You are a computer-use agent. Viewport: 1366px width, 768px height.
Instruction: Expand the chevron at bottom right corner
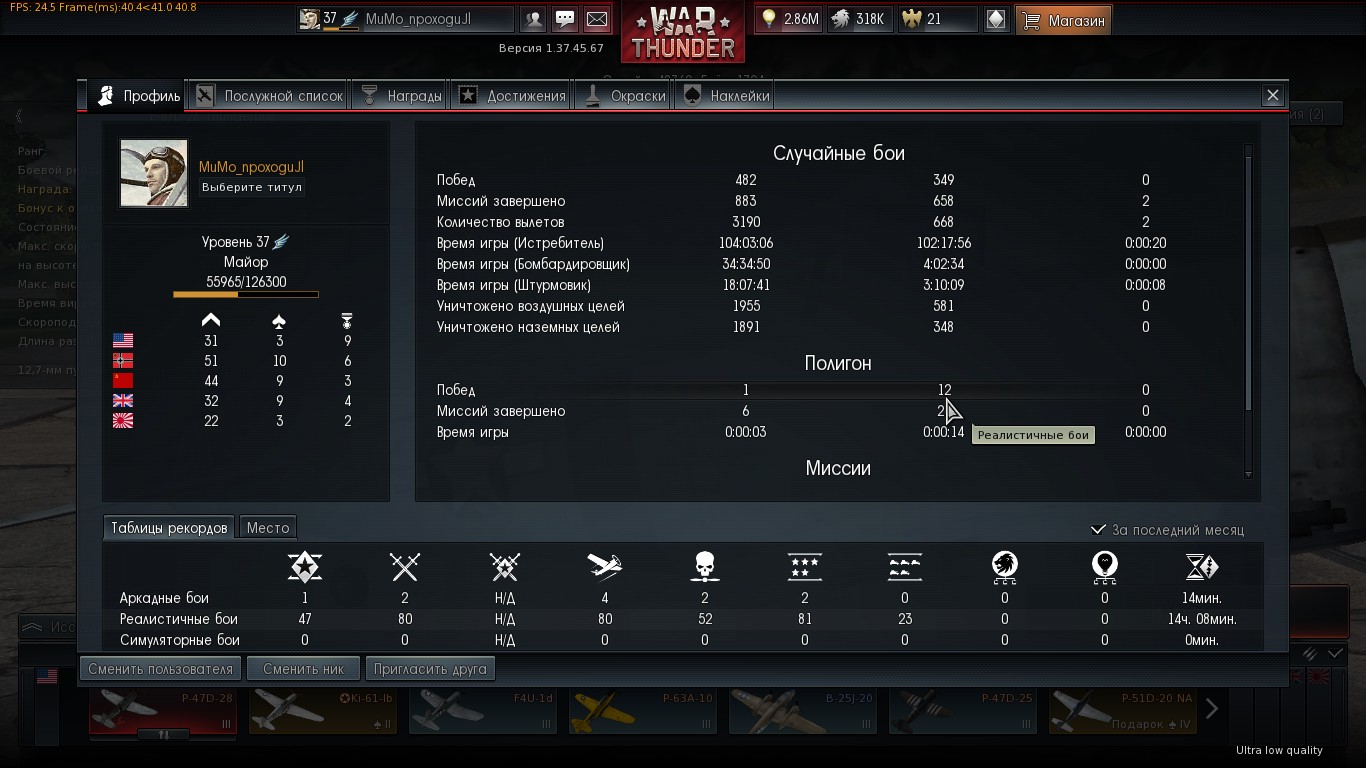[1335, 653]
